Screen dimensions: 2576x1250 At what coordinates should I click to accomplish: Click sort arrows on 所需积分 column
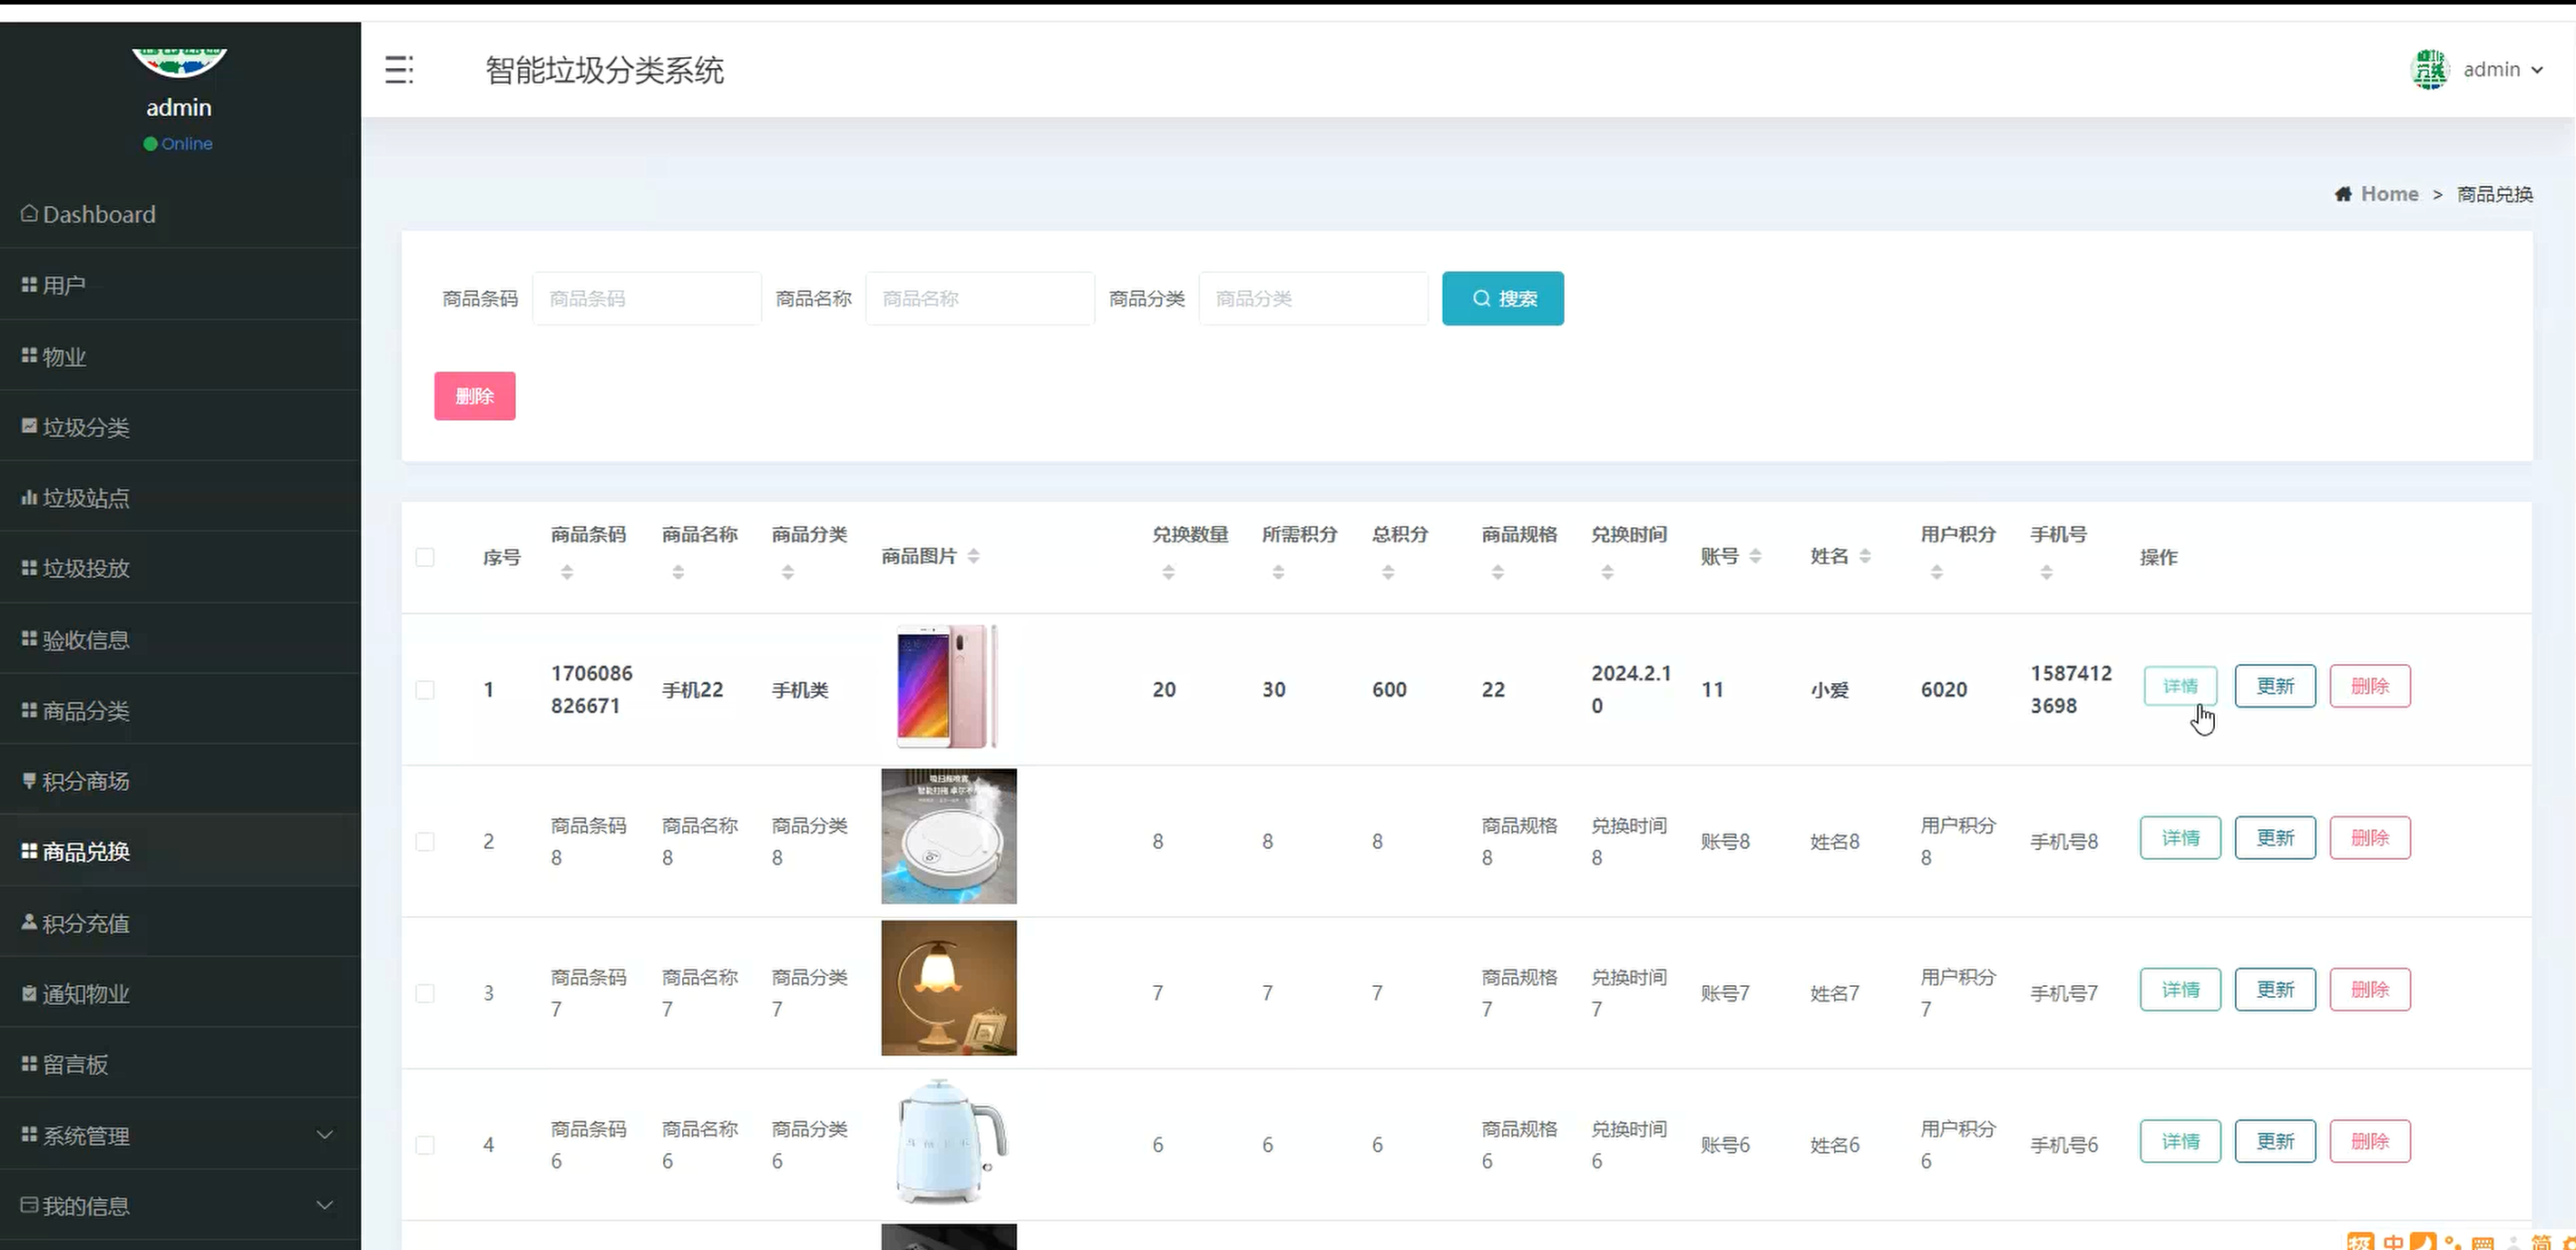[1278, 572]
